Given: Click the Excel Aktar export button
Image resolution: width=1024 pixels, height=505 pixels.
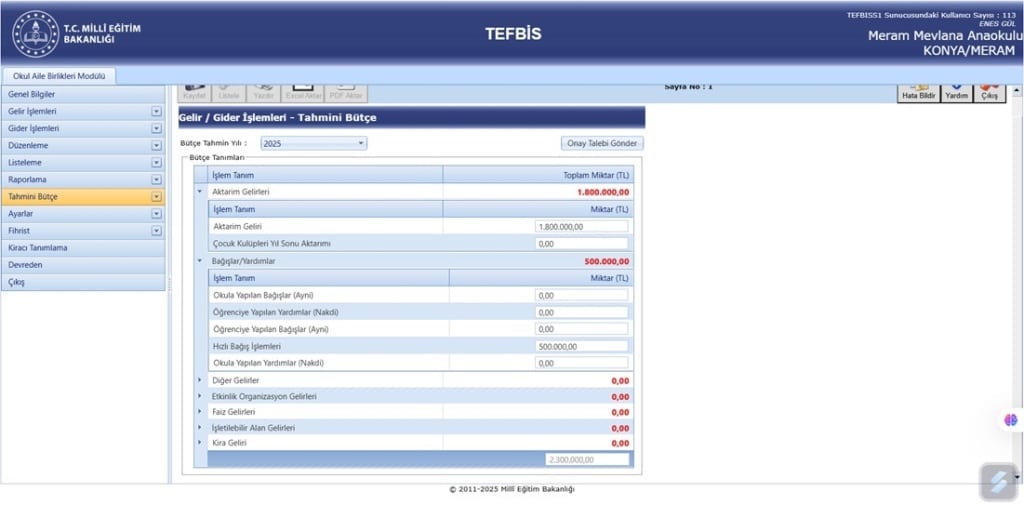Looking at the screenshot, I should click(x=303, y=93).
